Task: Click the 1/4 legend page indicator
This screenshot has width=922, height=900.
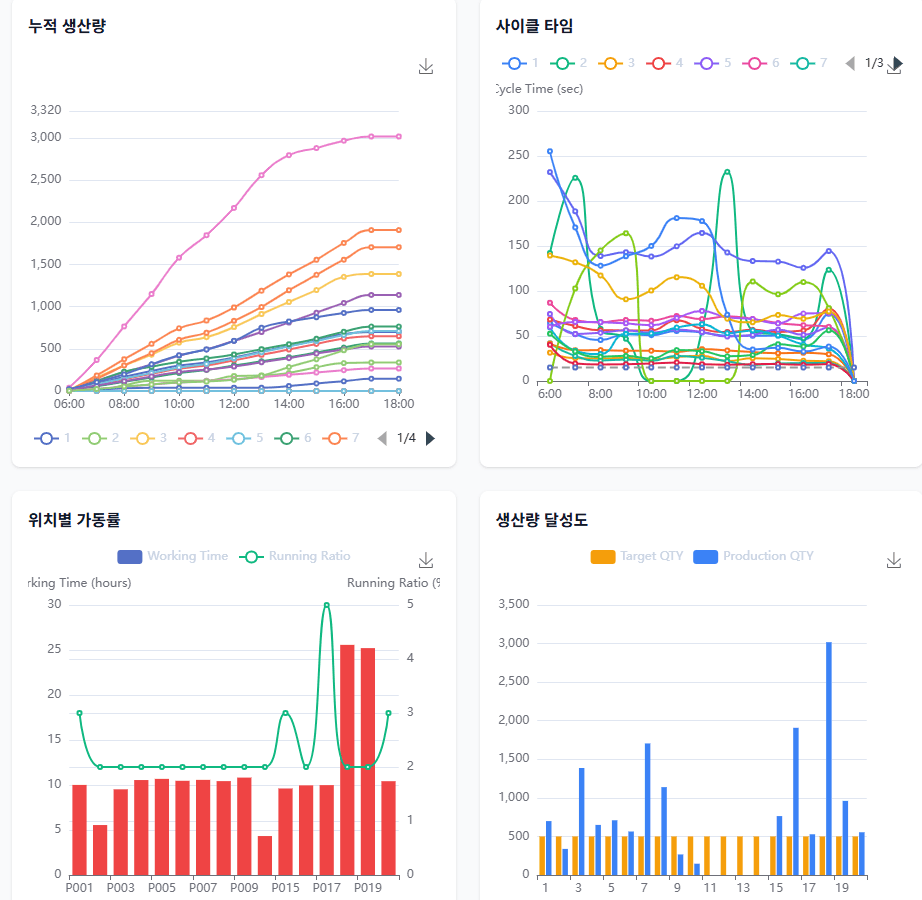Action: click(x=406, y=438)
